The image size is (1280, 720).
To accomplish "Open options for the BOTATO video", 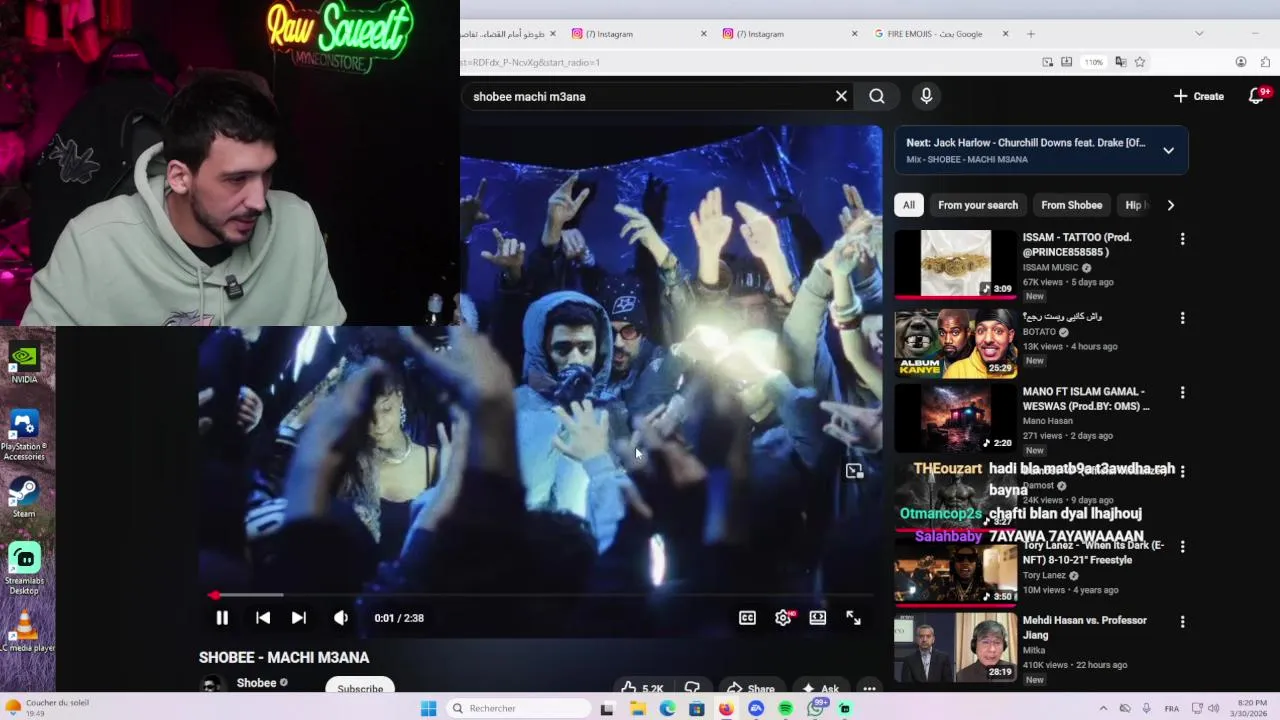I will [1182, 318].
